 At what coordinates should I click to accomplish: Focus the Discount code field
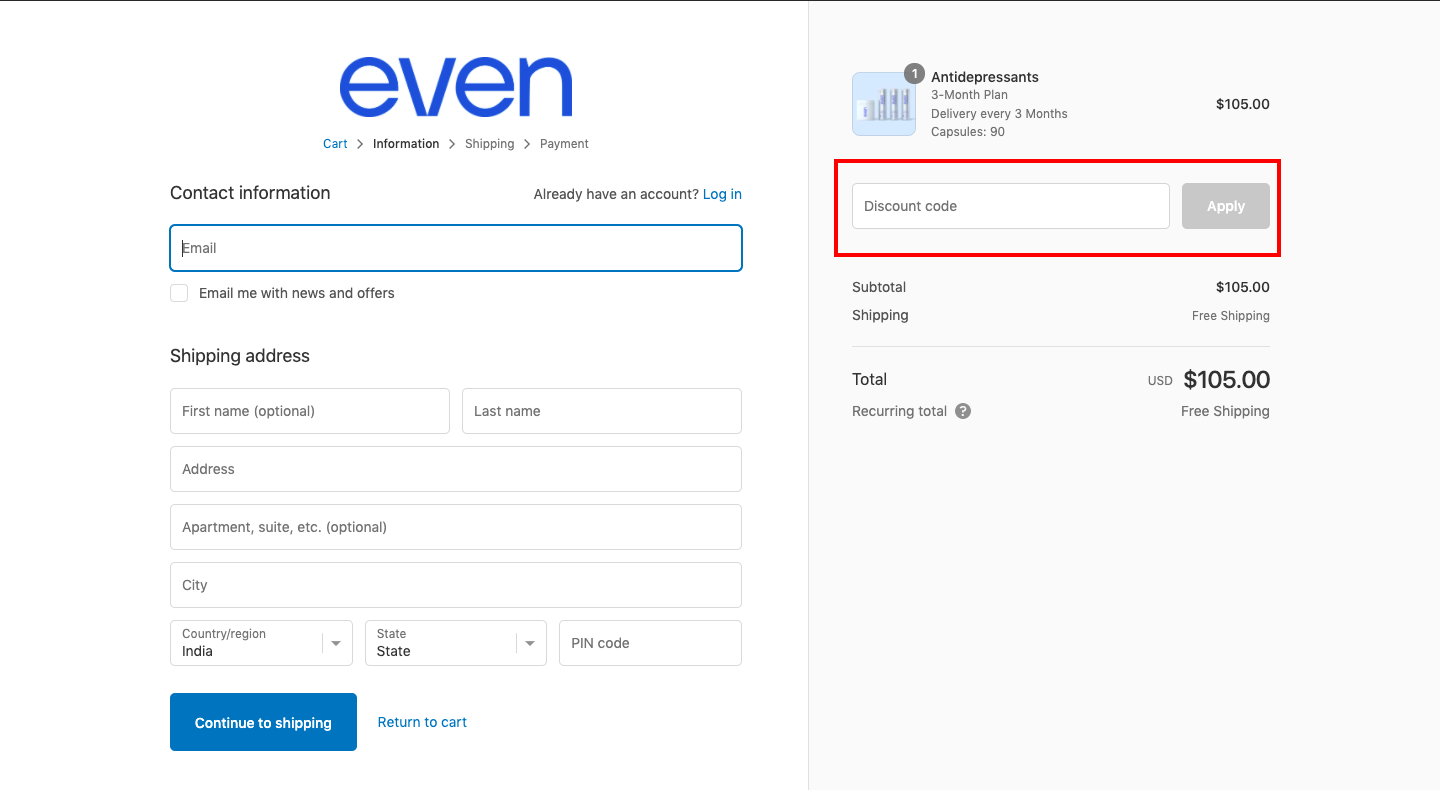click(x=1011, y=206)
